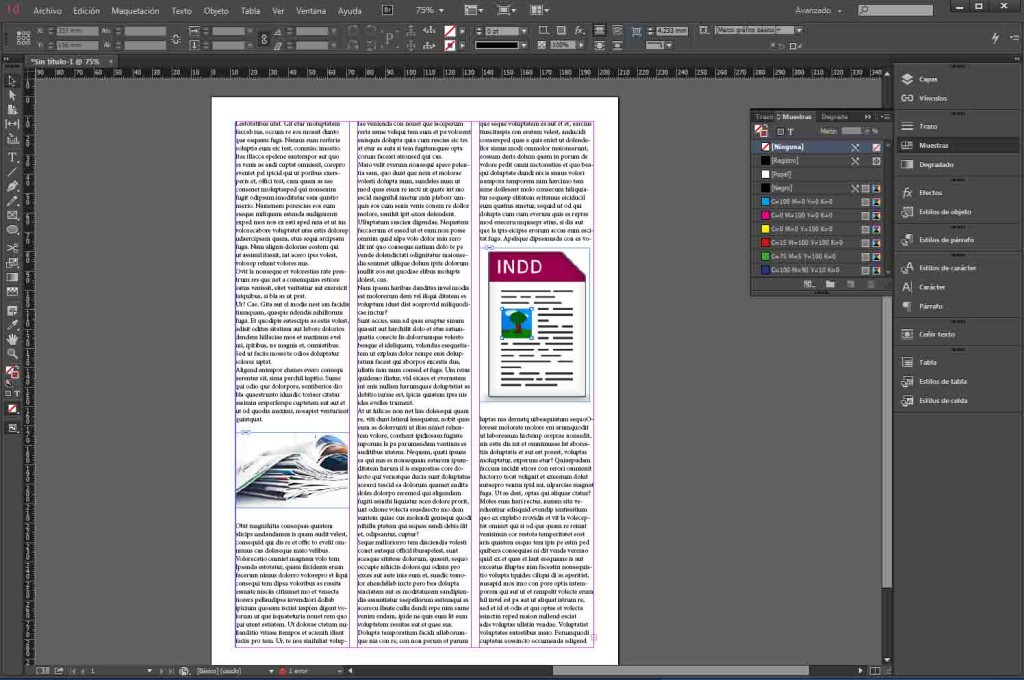
Task: Open the Ceñir texto panel
Action: pos(936,334)
